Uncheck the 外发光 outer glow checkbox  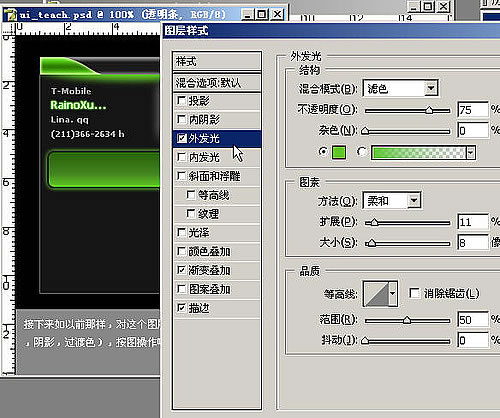coord(181,138)
